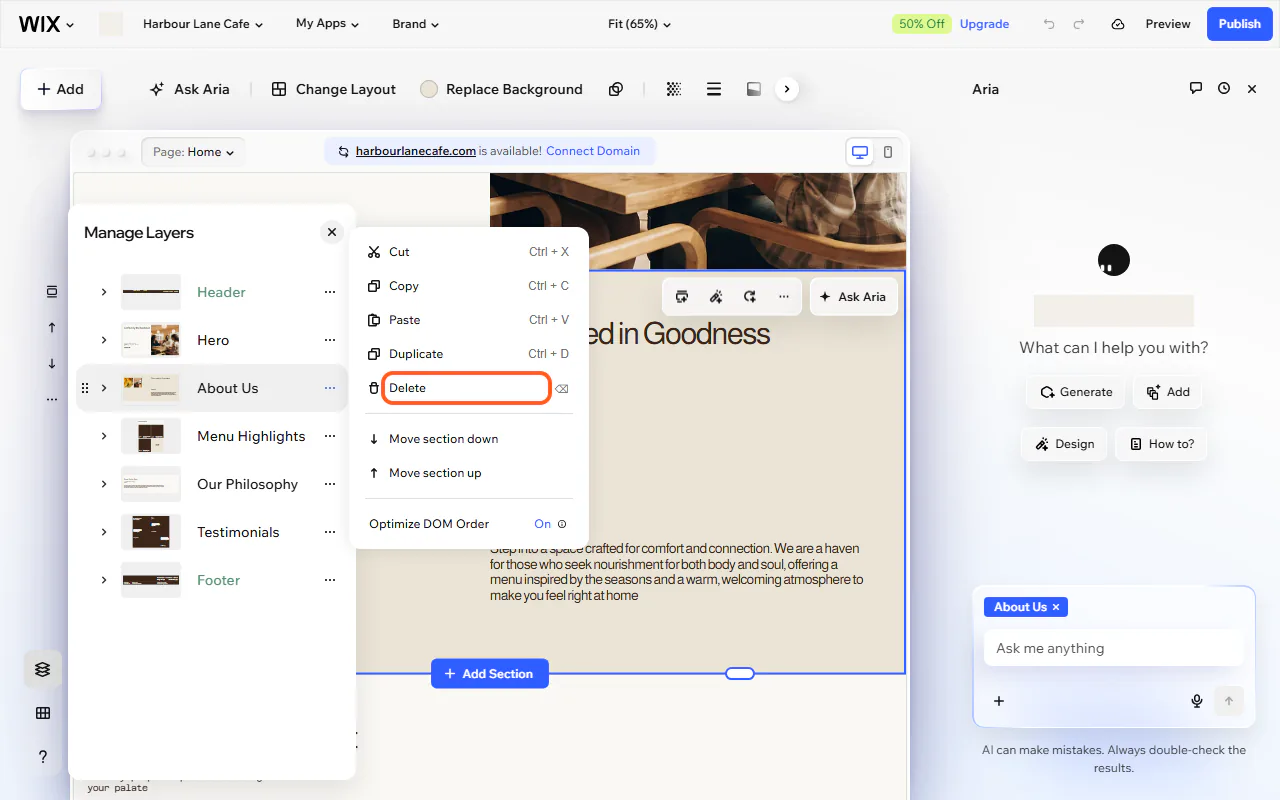Open the Page: Home dropdown

(193, 152)
